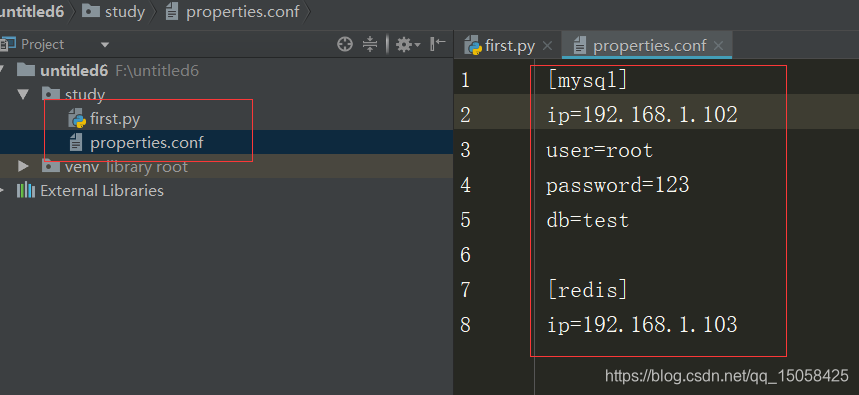This screenshot has width=859, height=395.
Task: Click study in the breadcrumb bar
Action: point(124,12)
